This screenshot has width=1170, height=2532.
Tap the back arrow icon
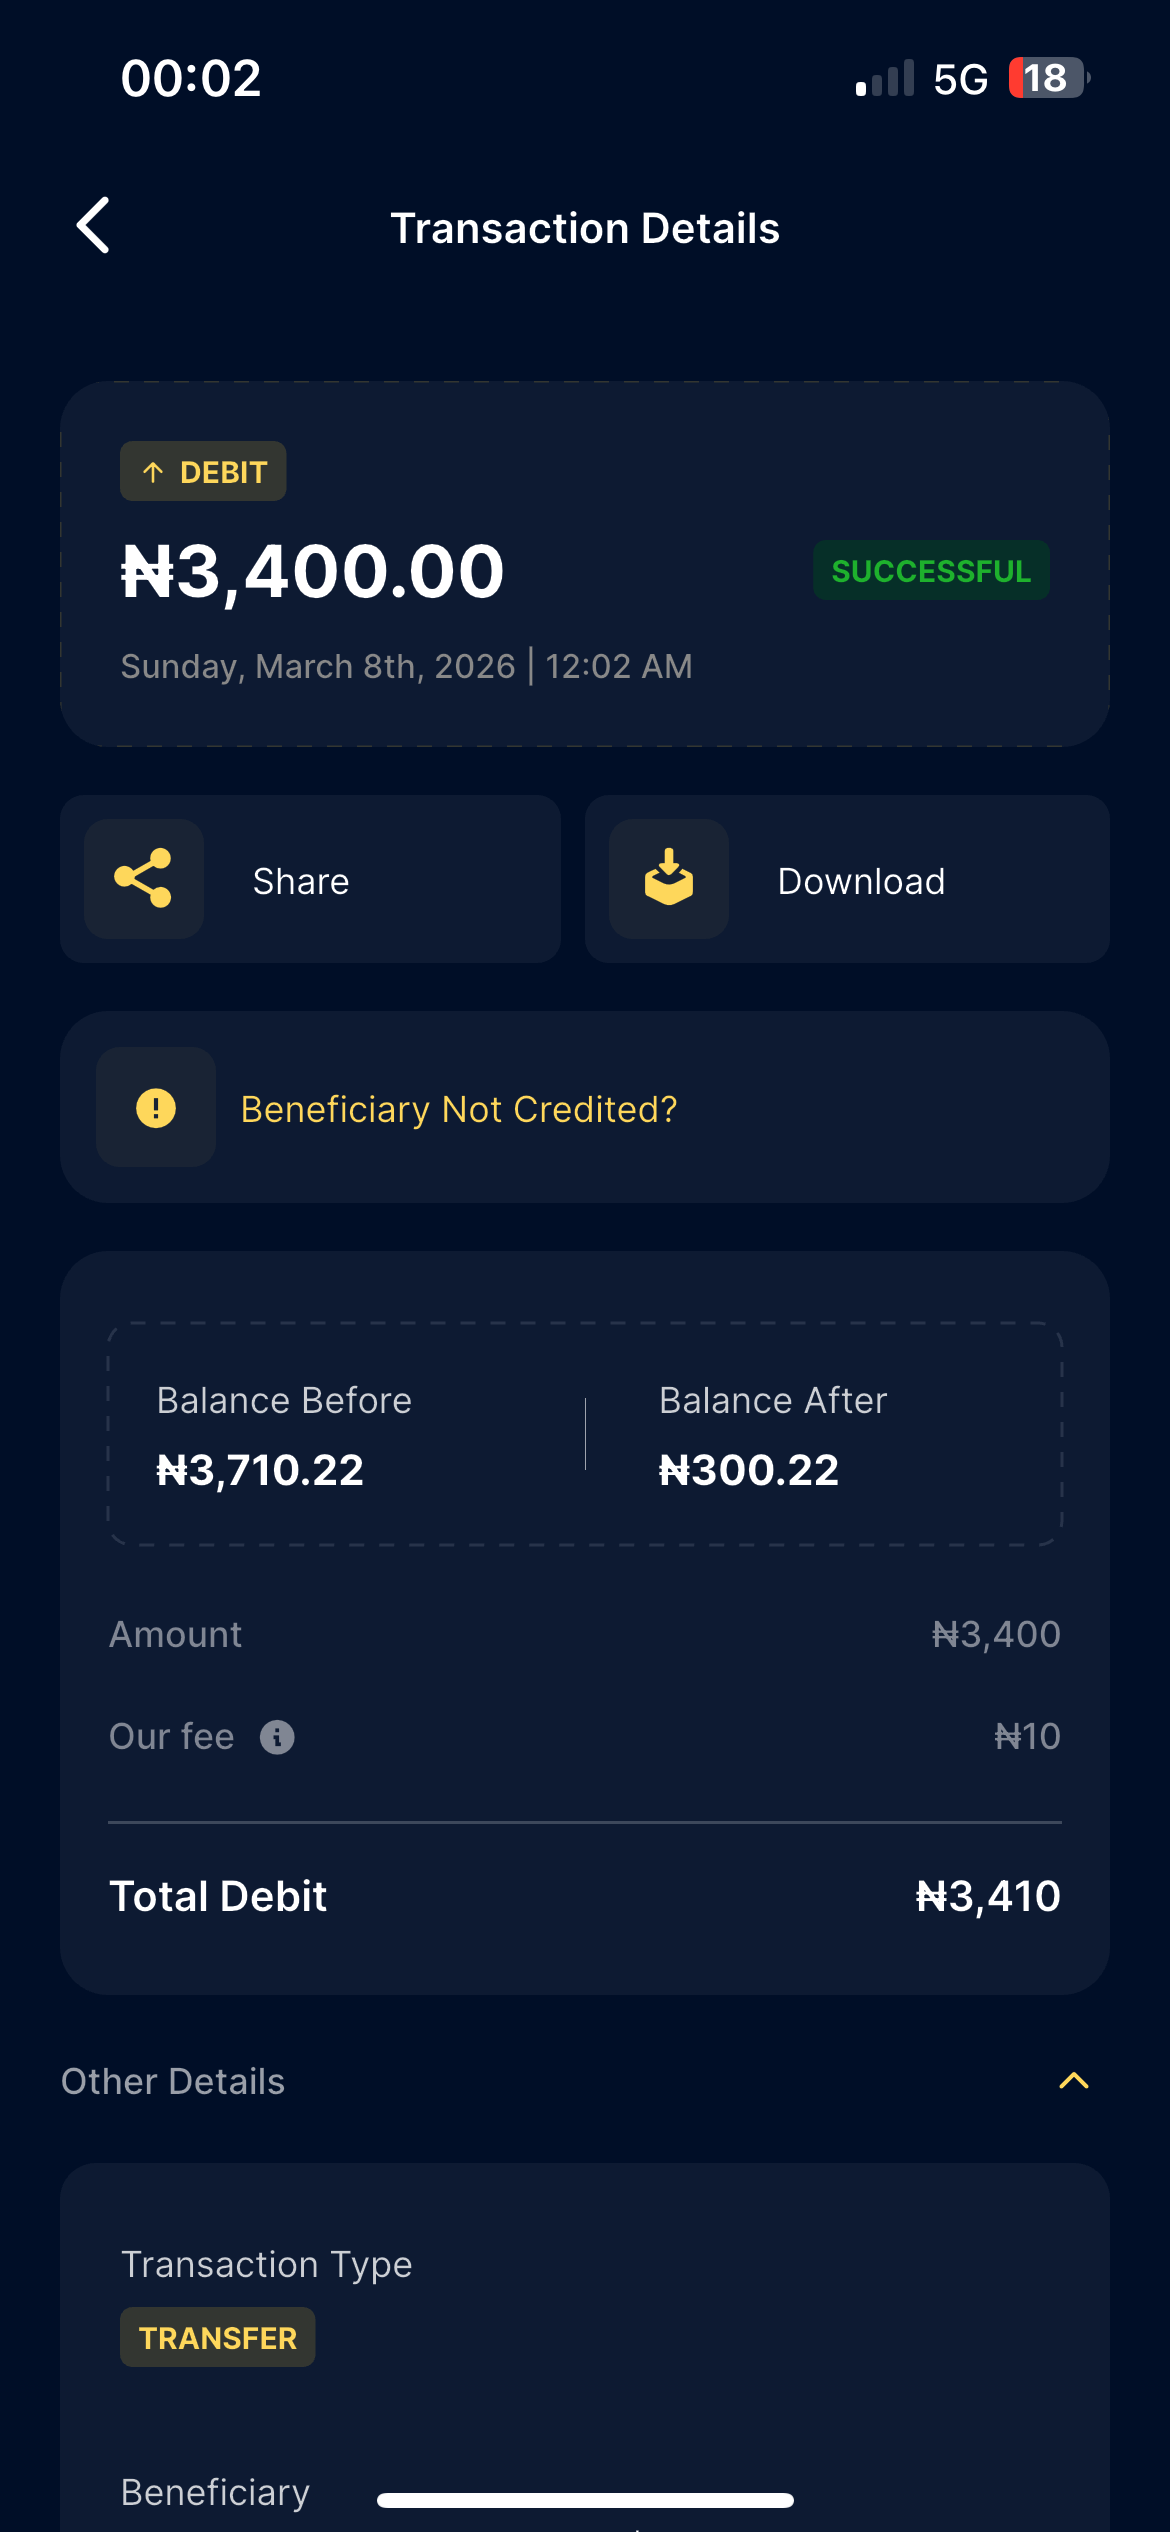(94, 226)
